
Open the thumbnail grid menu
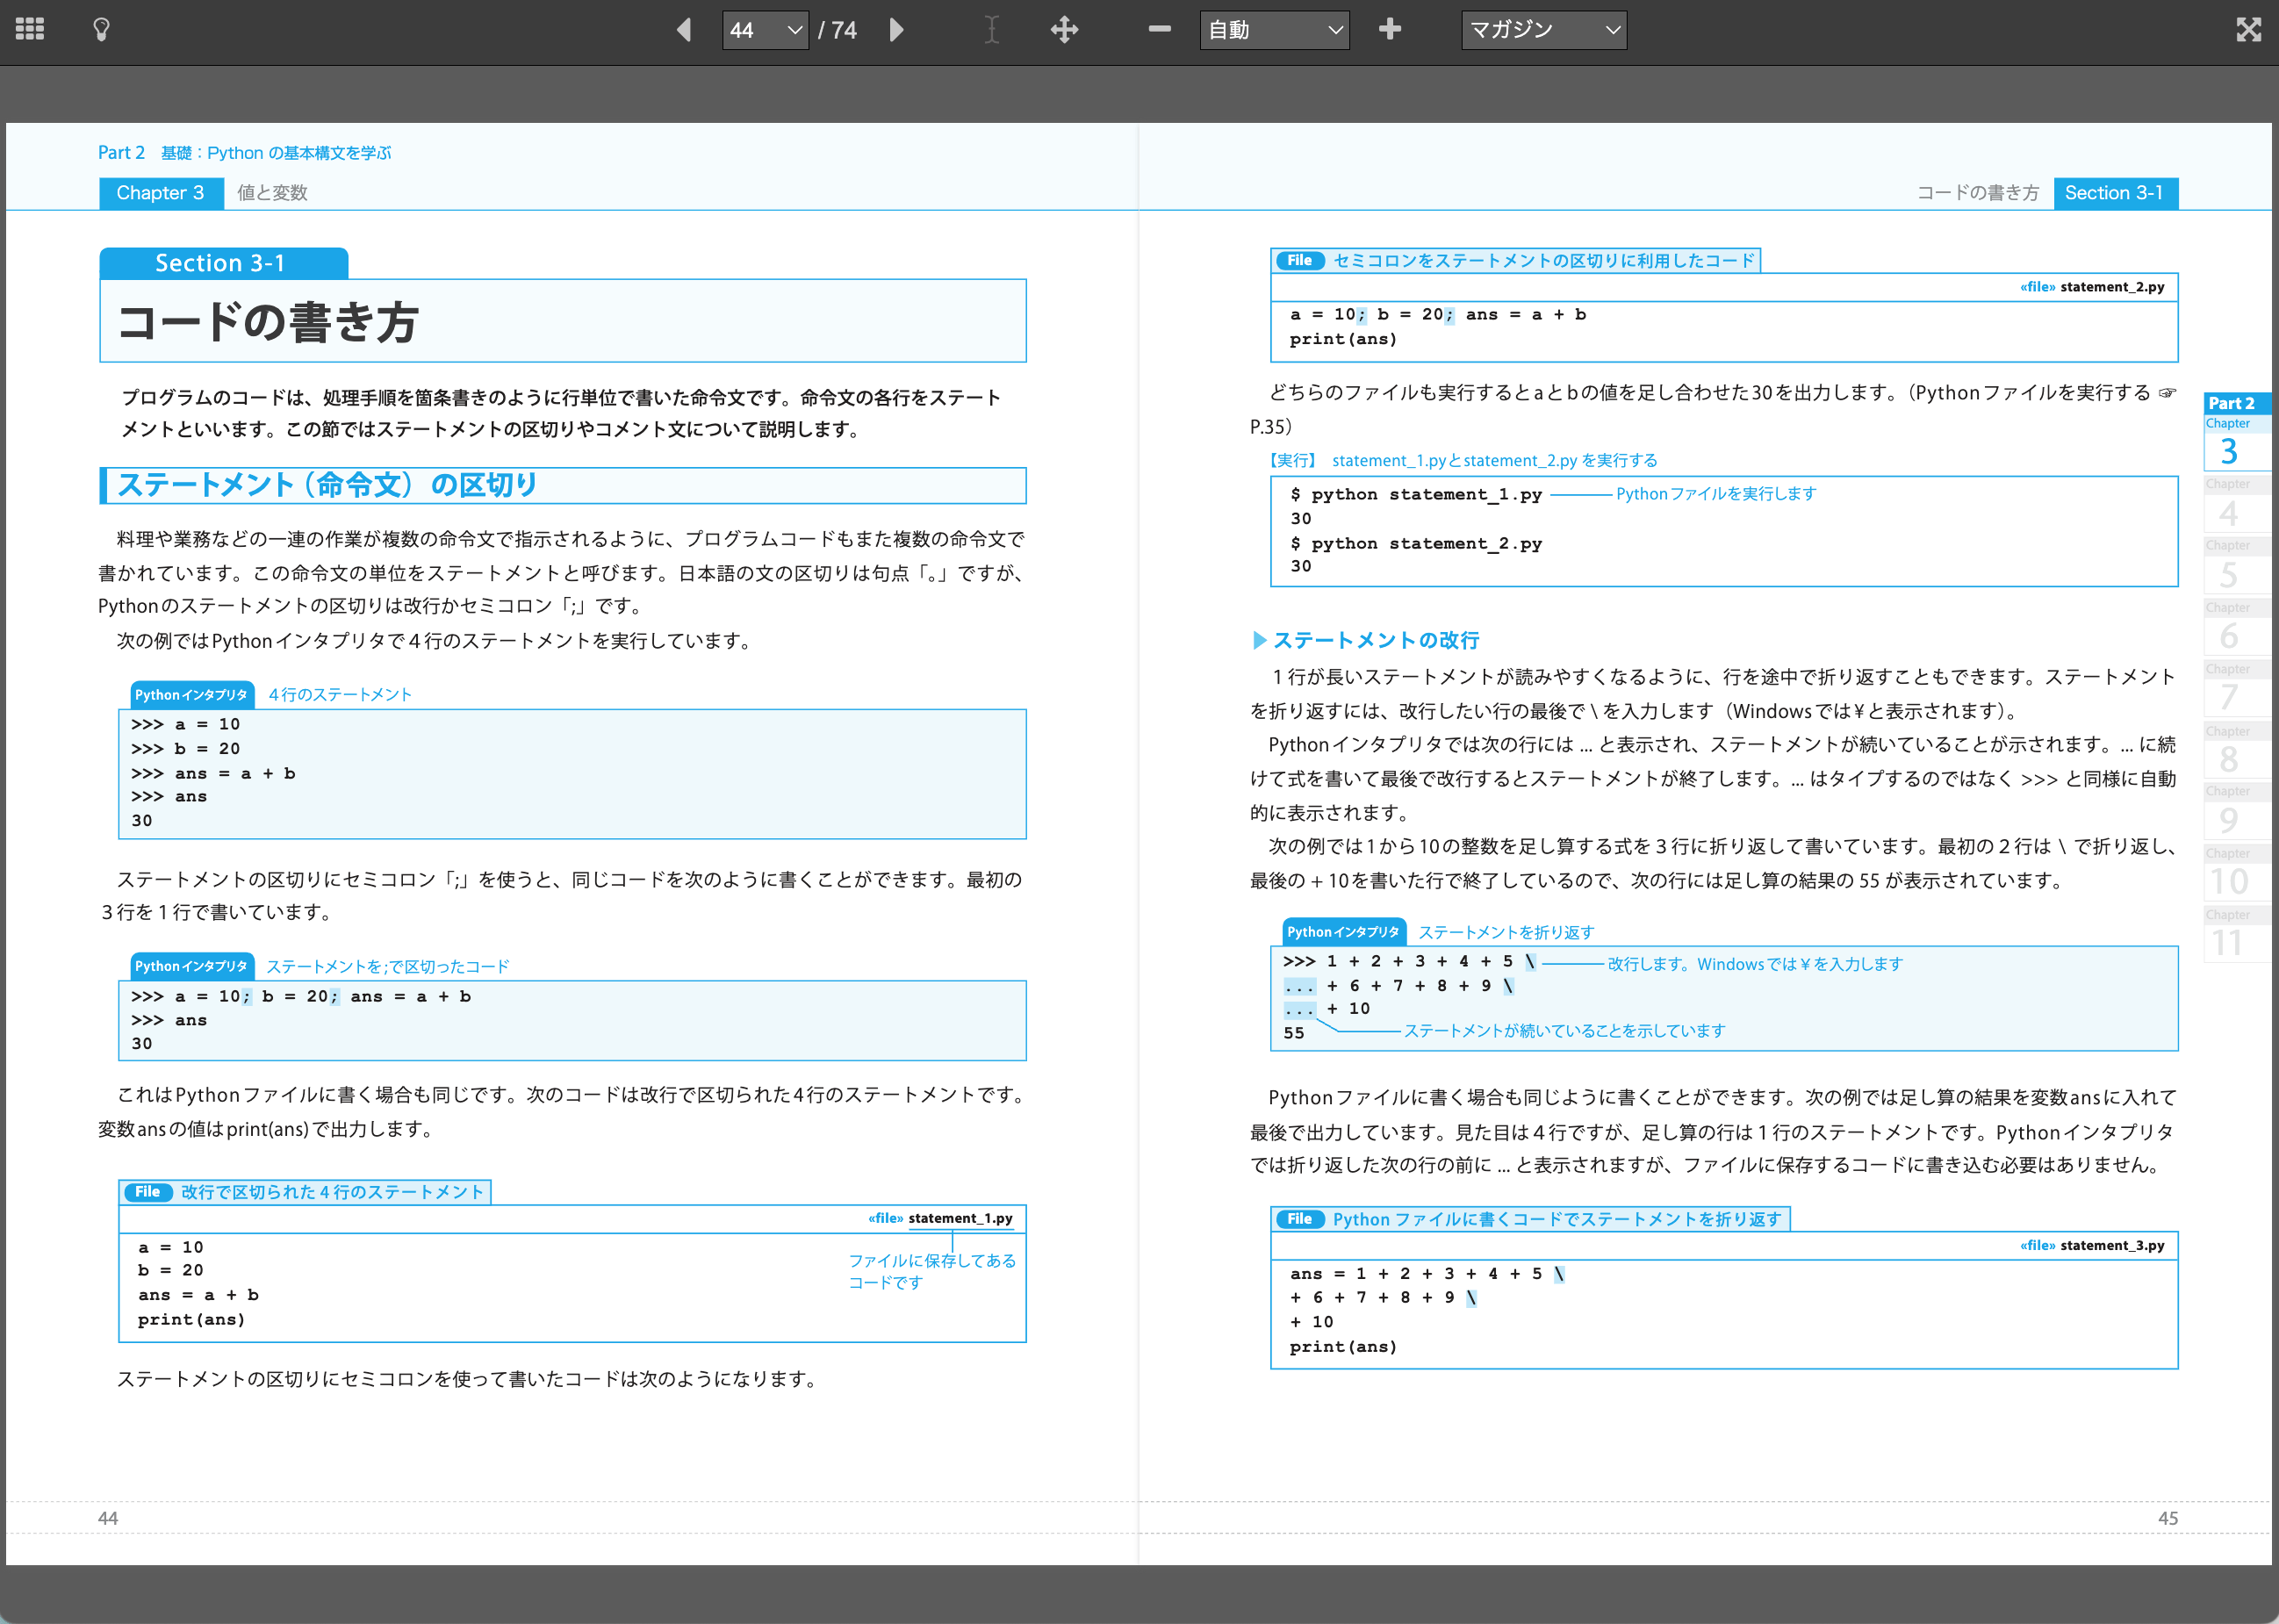(x=29, y=29)
